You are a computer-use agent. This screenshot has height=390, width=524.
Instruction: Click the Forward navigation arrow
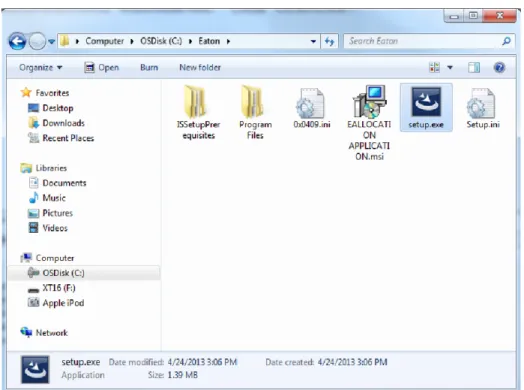pyautogui.click(x=37, y=41)
